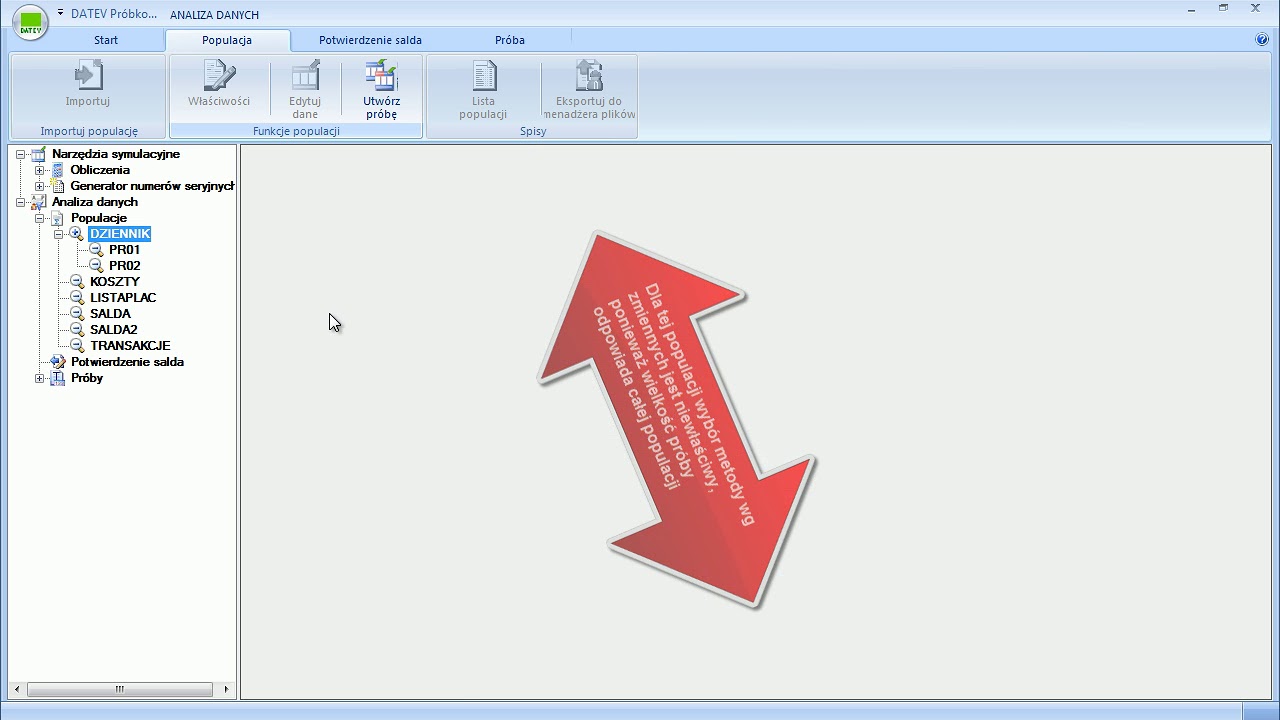Viewport: 1280px width, 720px height.
Task: Click the LISTAPLAC magnifier icon
Action: (x=77, y=298)
